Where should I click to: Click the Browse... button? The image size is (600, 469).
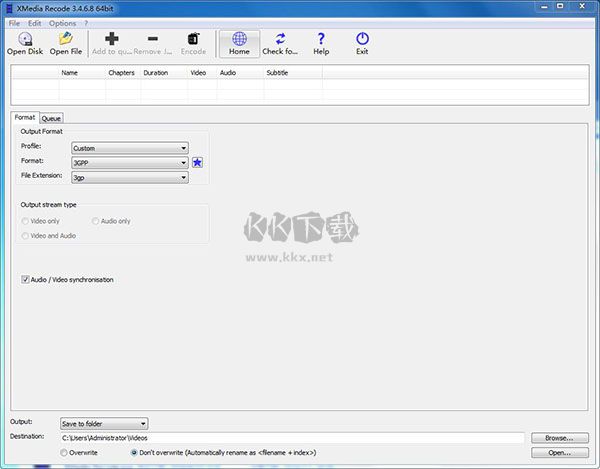tap(559, 438)
